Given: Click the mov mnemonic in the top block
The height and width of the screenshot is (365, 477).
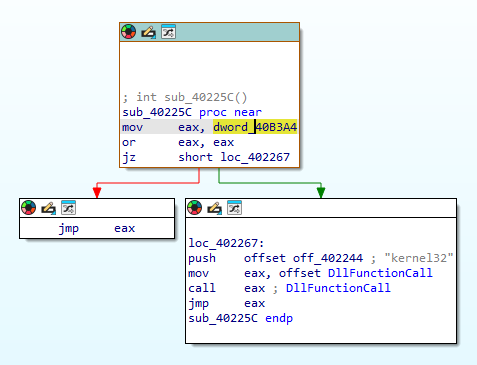Looking at the screenshot, I should (132, 127).
